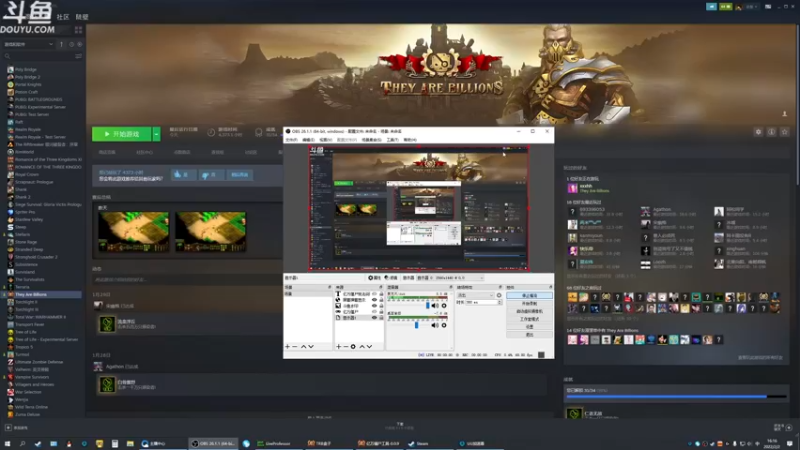800x450 pixels.
Task: Open the Steam library filter options icon
Action: [x=78, y=56]
